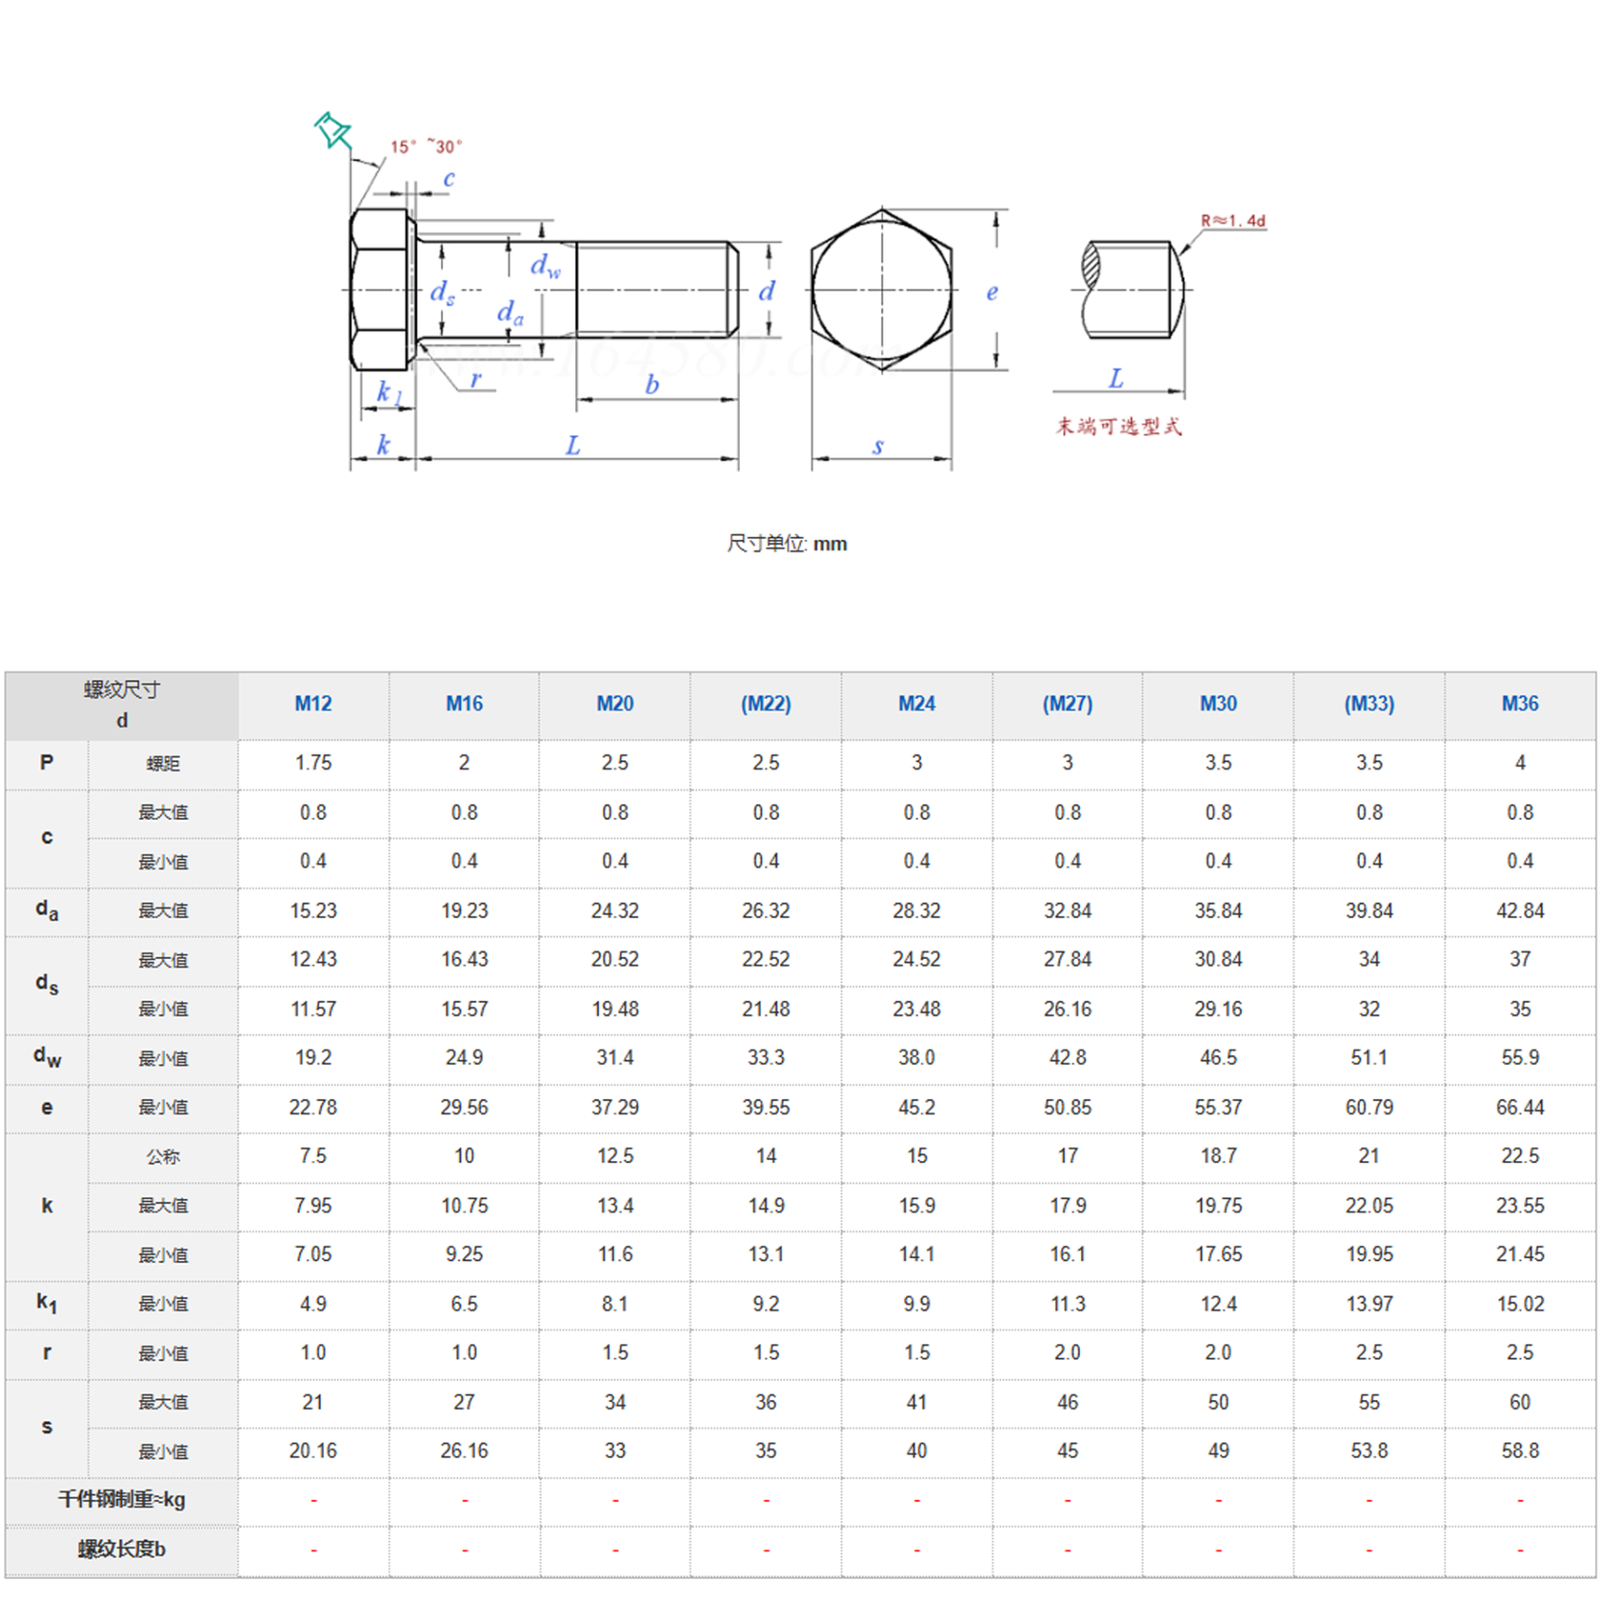Open the (M33) thread size link
The width and height of the screenshot is (1600, 1600).
[1369, 704]
